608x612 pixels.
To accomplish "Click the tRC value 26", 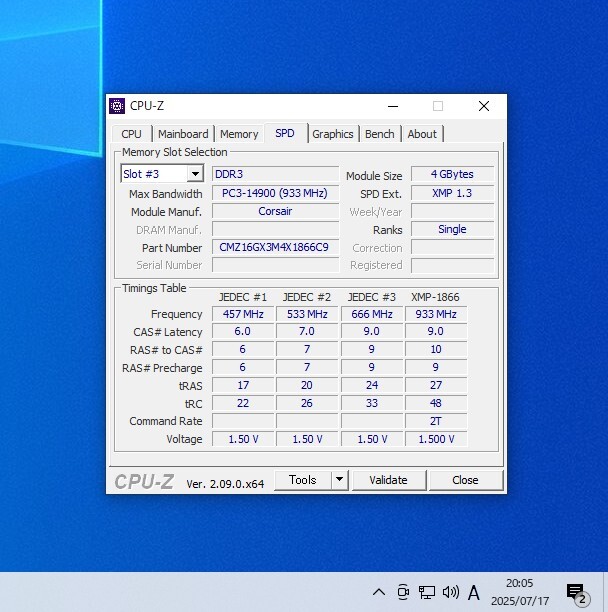I will click(307, 403).
